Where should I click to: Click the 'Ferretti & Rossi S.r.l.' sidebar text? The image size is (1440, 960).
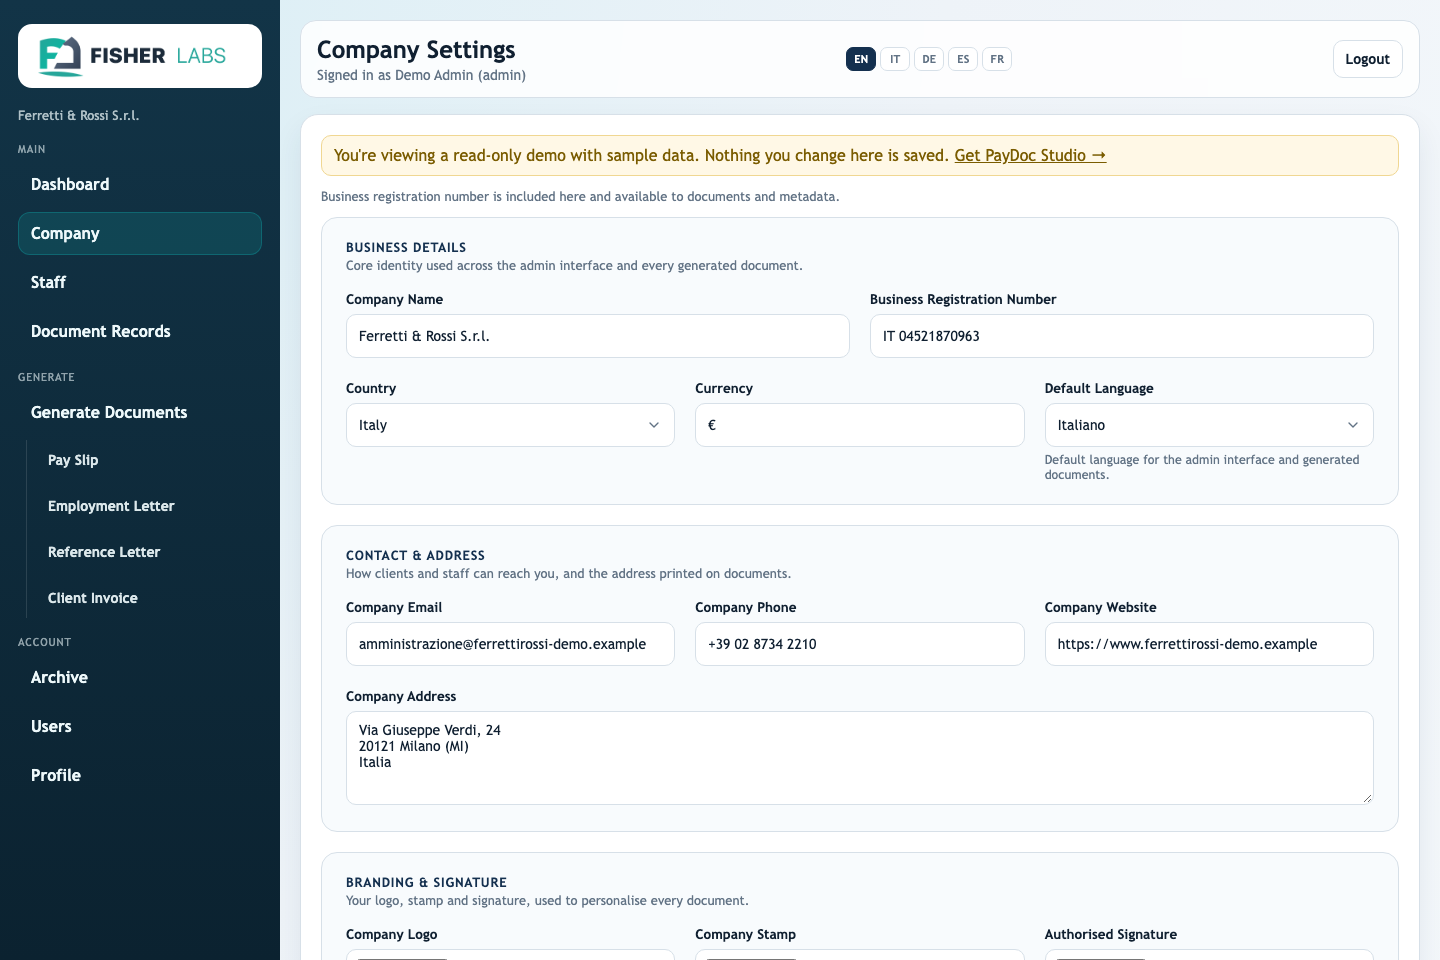pyautogui.click(x=78, y=115)
